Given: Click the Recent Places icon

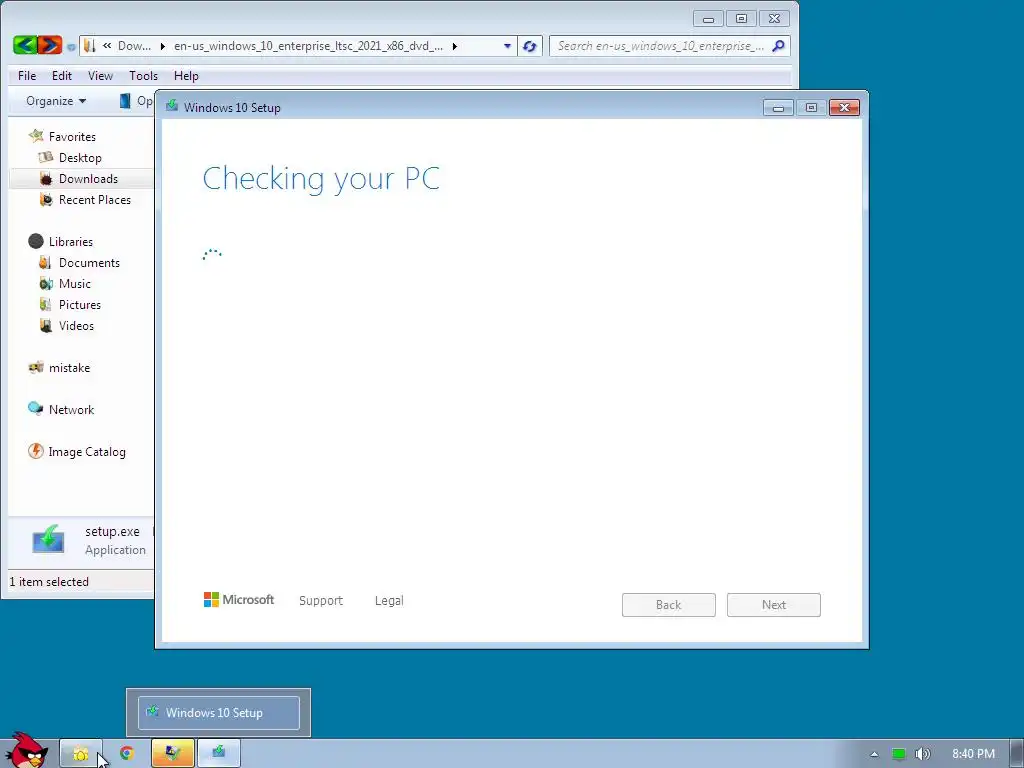Looking at the screenshot, I should click(x=46, y=200).
